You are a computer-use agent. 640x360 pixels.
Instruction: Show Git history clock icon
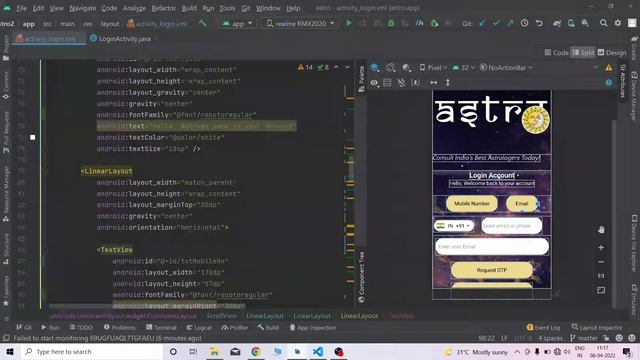point(524,23)
